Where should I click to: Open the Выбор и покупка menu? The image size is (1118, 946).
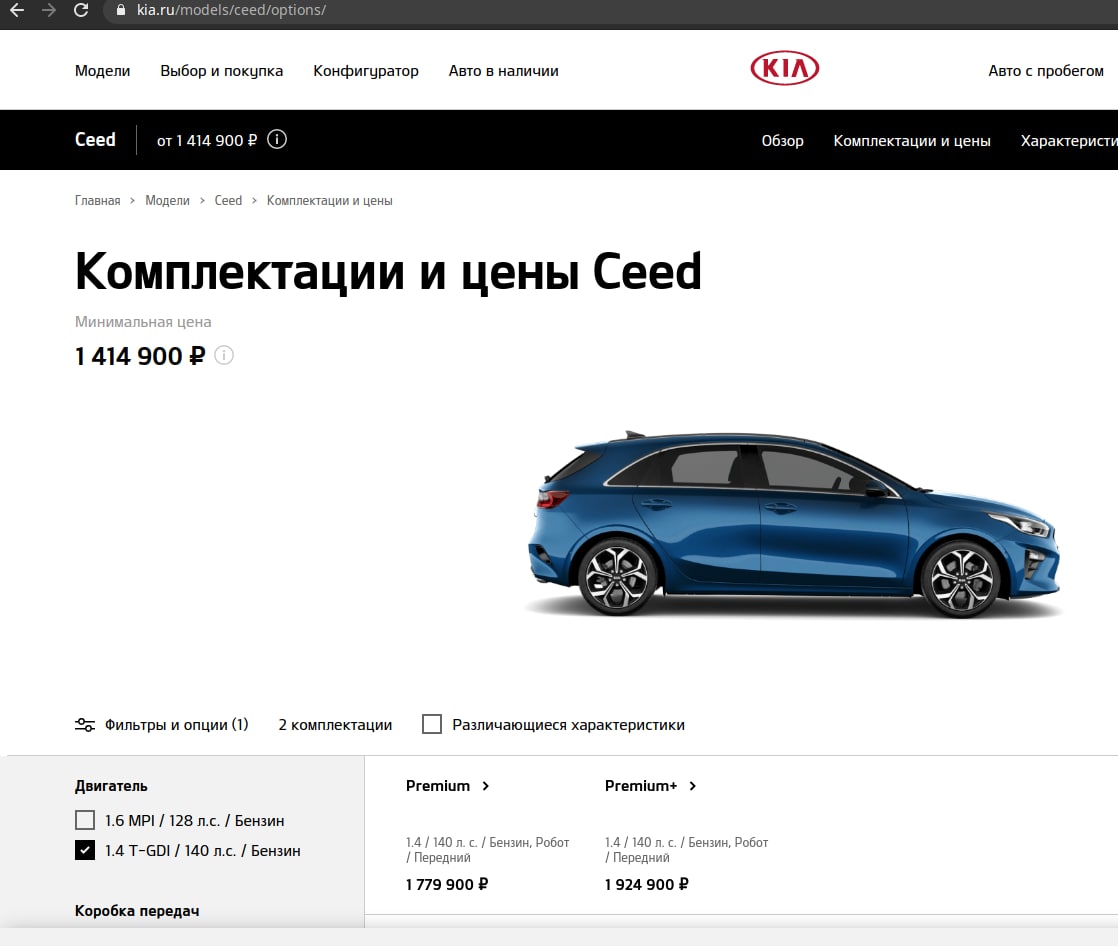[x=222, y=71]
